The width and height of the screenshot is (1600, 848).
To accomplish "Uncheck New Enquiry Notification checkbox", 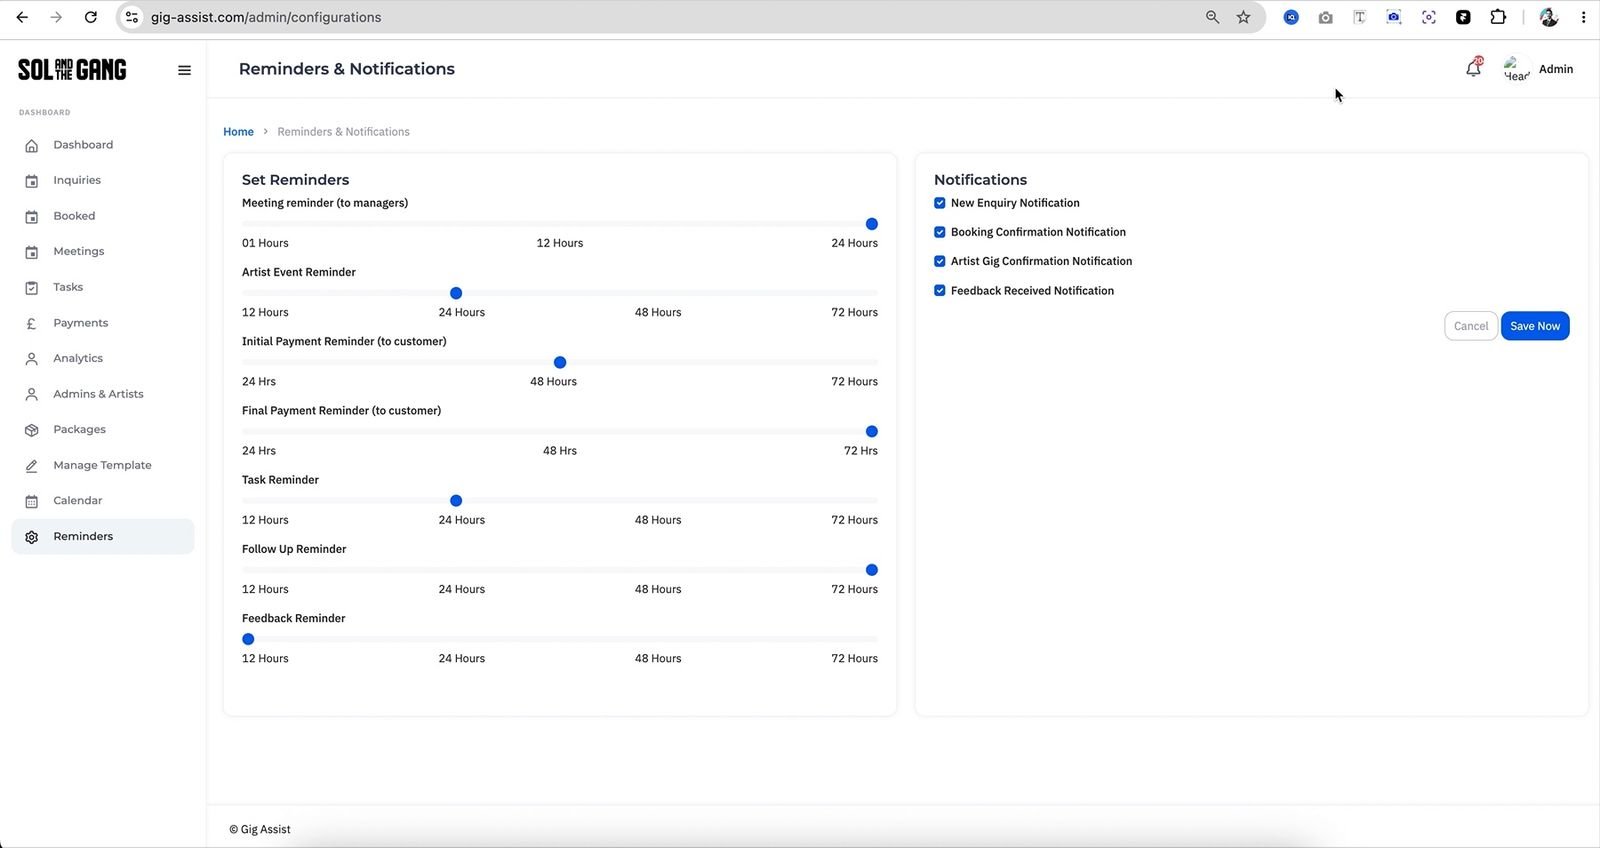I will pos(940,203).
